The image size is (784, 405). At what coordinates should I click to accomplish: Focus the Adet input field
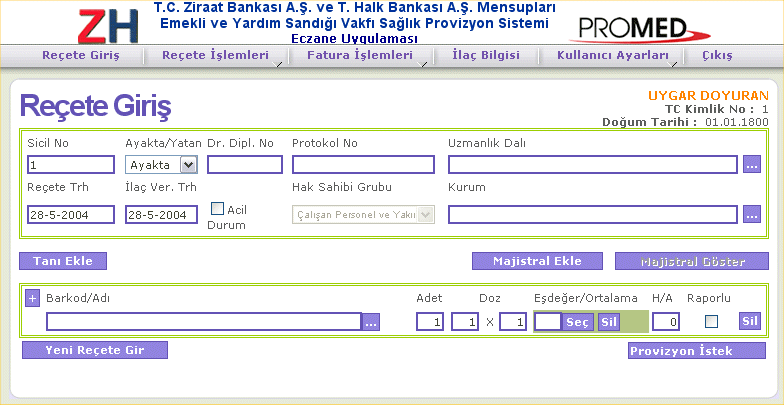click(430, 322)
